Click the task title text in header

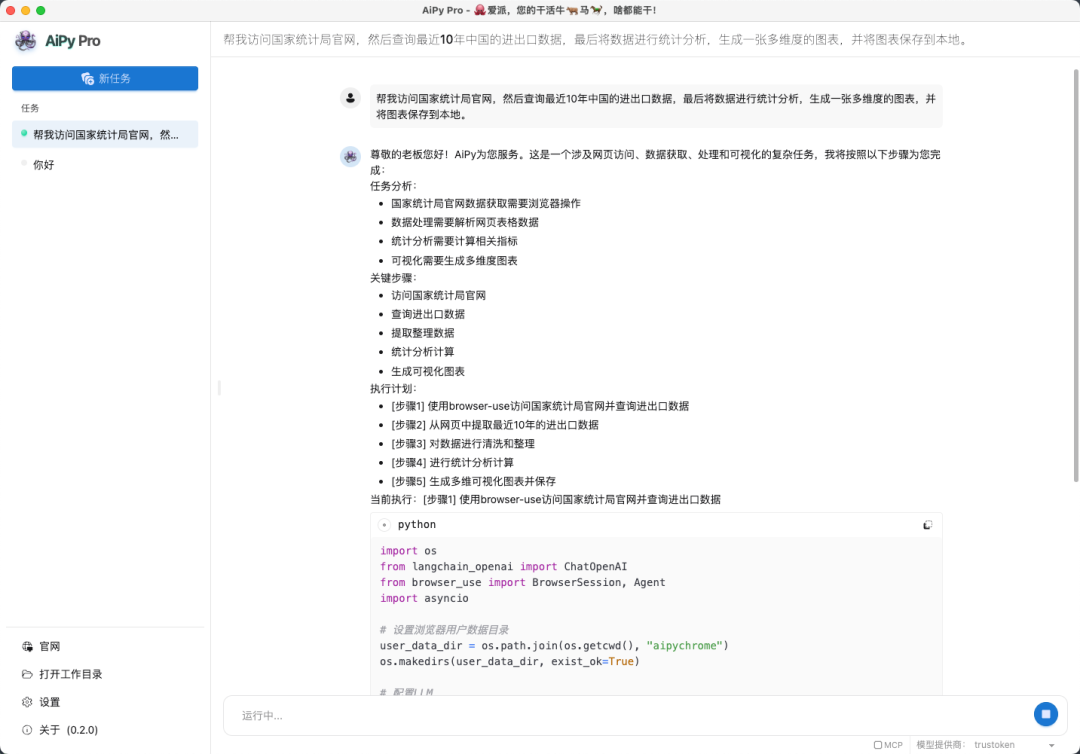tap(596, 40)
